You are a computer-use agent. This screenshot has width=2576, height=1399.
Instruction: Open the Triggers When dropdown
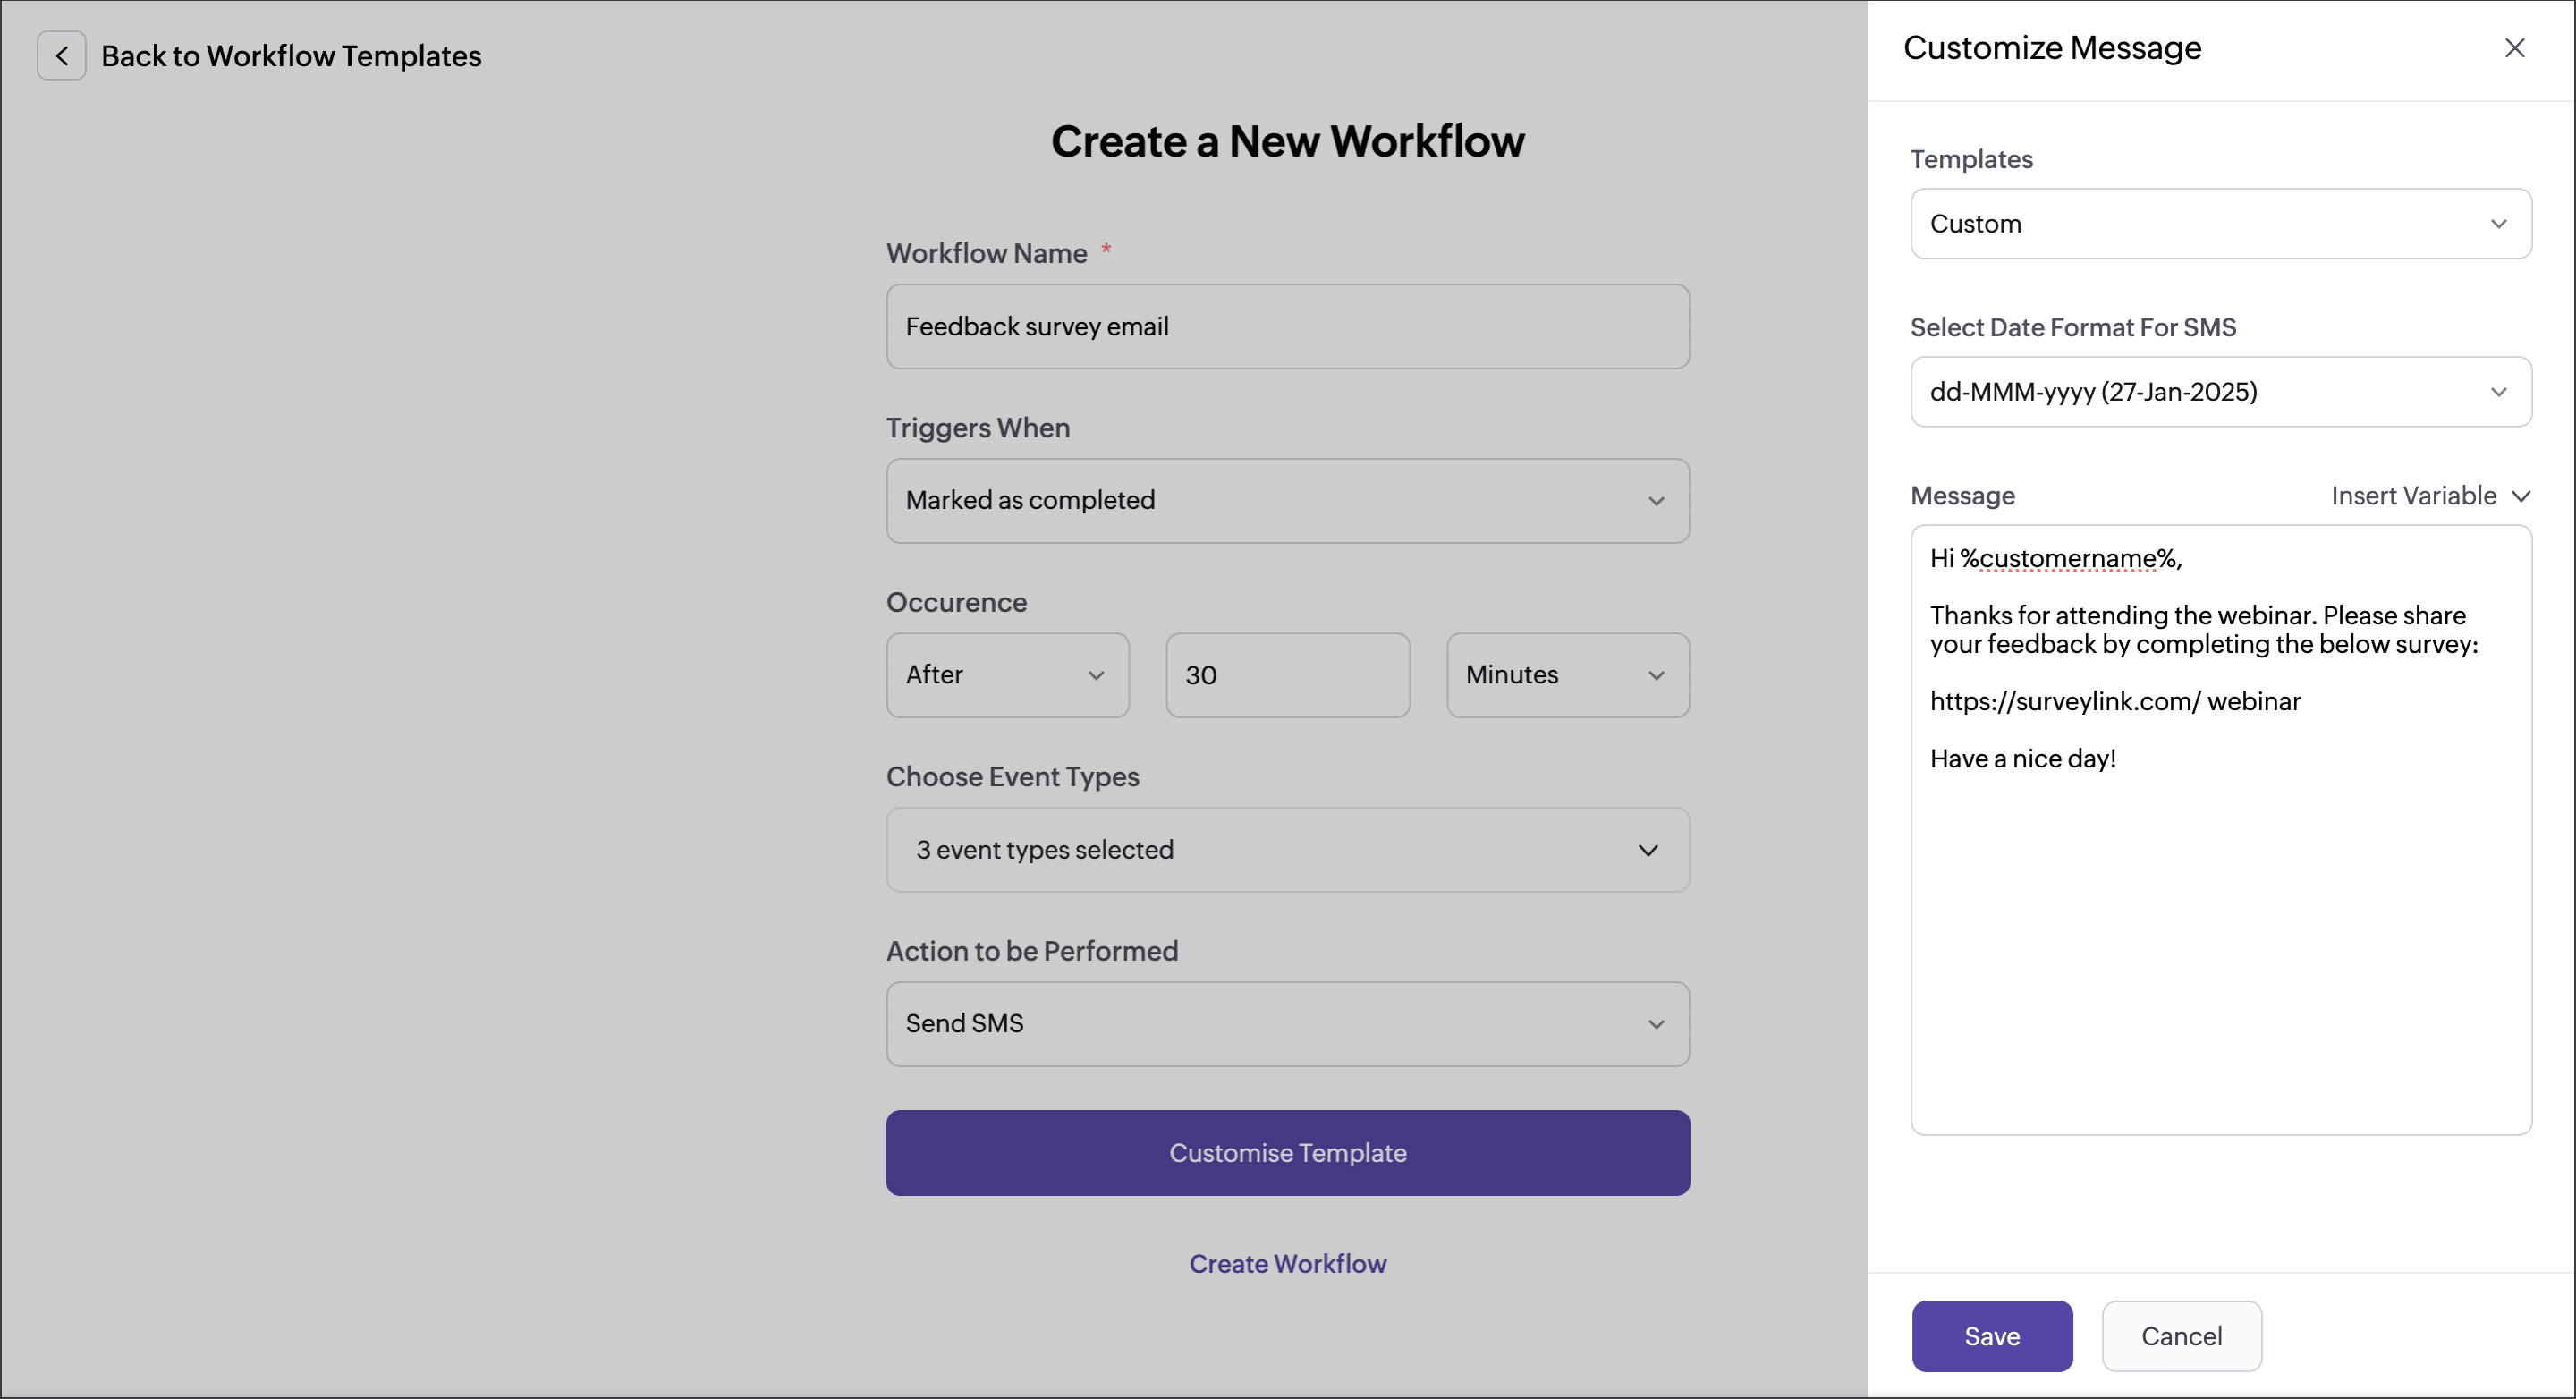coord(1287,501)
